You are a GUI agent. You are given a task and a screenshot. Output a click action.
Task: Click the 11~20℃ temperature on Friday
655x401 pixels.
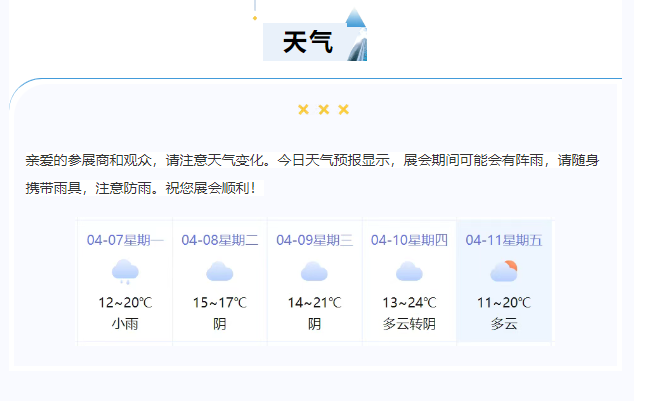[x=504, y=303]
